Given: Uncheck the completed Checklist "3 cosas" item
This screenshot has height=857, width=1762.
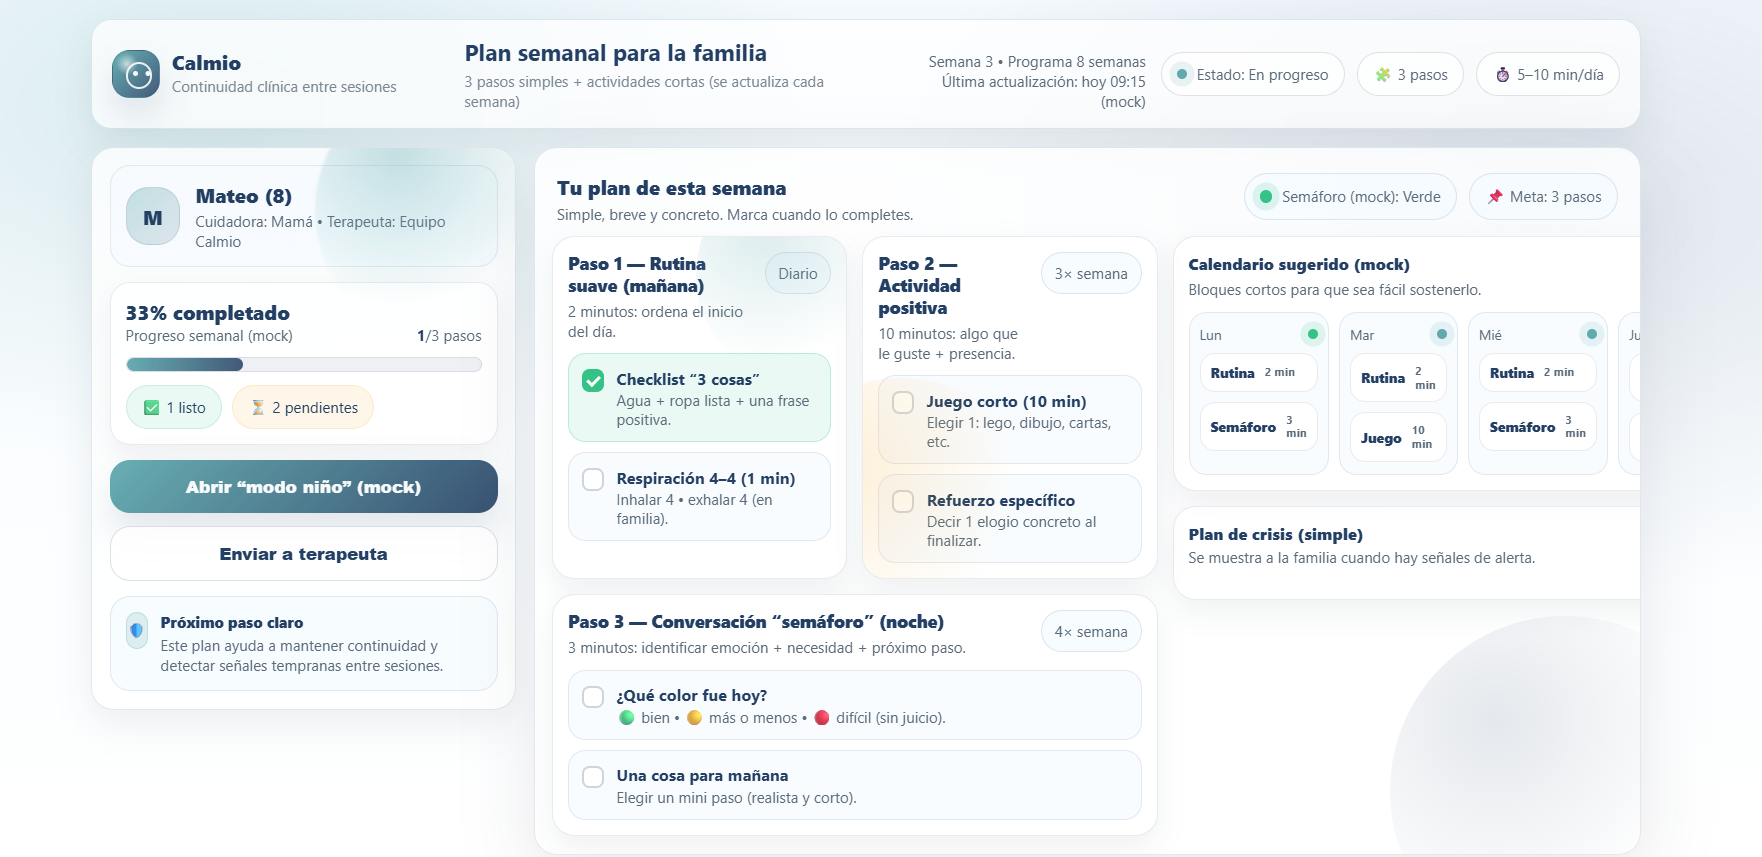Looking at the screenshot, I should (593, 380).
